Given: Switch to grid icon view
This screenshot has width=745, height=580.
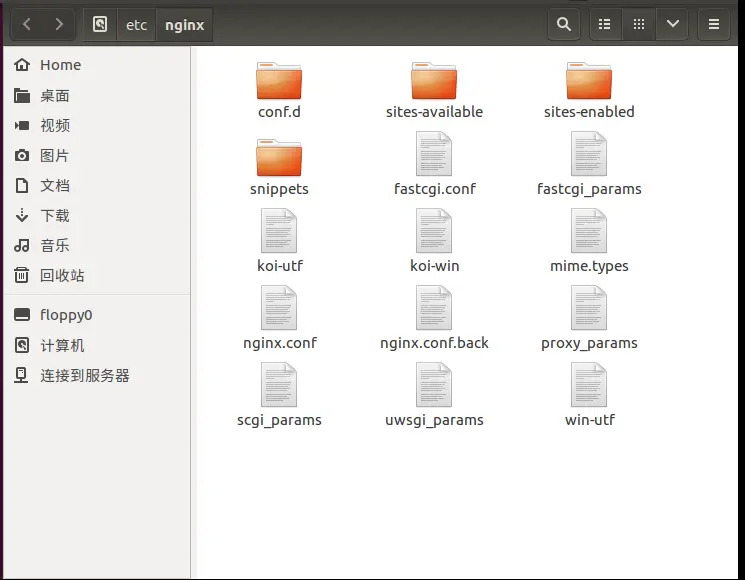Looking at the screenshot, I should 639,24.
